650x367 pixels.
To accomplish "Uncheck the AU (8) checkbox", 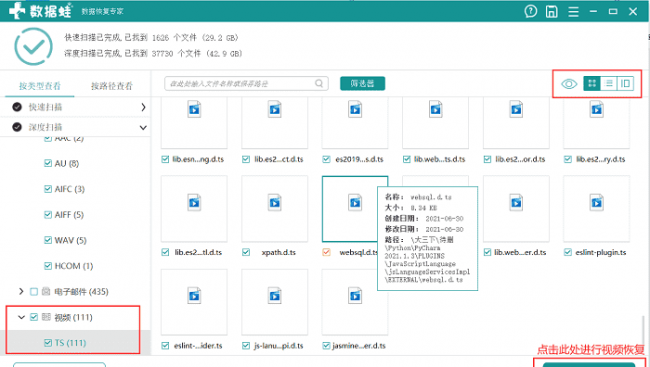I will [48, 163].
